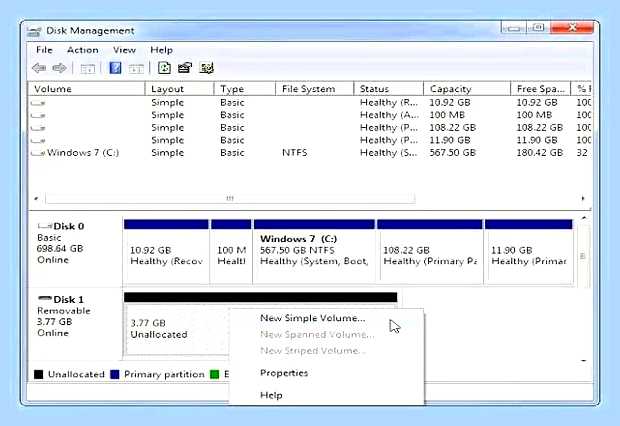The width and height of the screenshot is (620, 426).
Task: Select the Windows 7 (C:) partition block
Action: point(314,252)
